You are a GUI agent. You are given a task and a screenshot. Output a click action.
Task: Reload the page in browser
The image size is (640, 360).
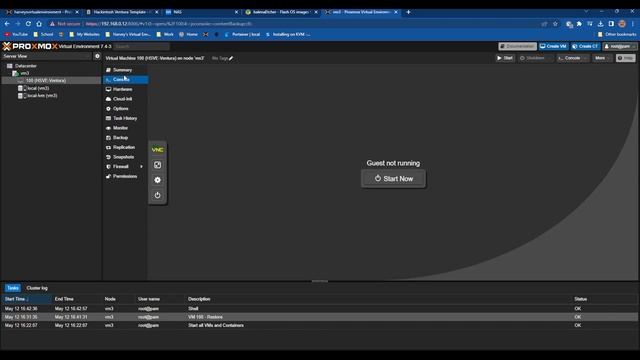click(x=28, y=24)
